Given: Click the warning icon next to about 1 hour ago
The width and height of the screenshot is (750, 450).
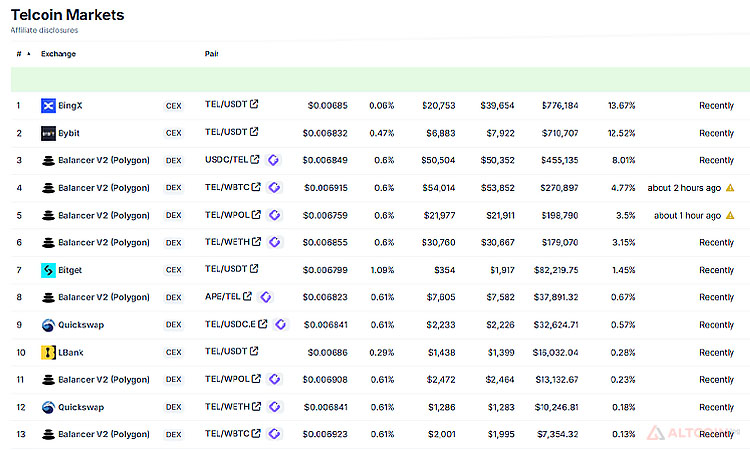Looking at the screenshot, I should (x=730, y=216).
